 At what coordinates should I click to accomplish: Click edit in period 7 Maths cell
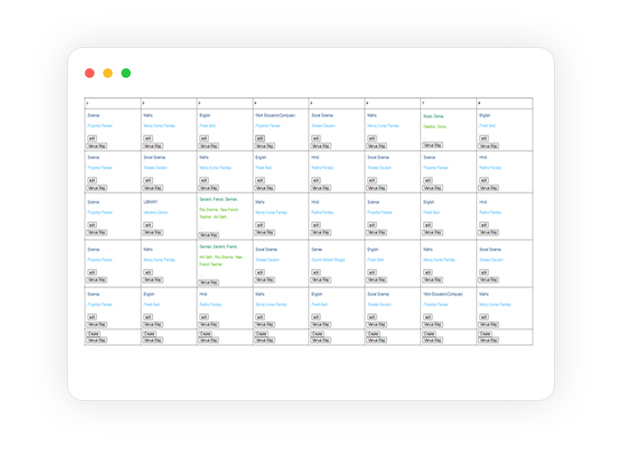(428, 272)
